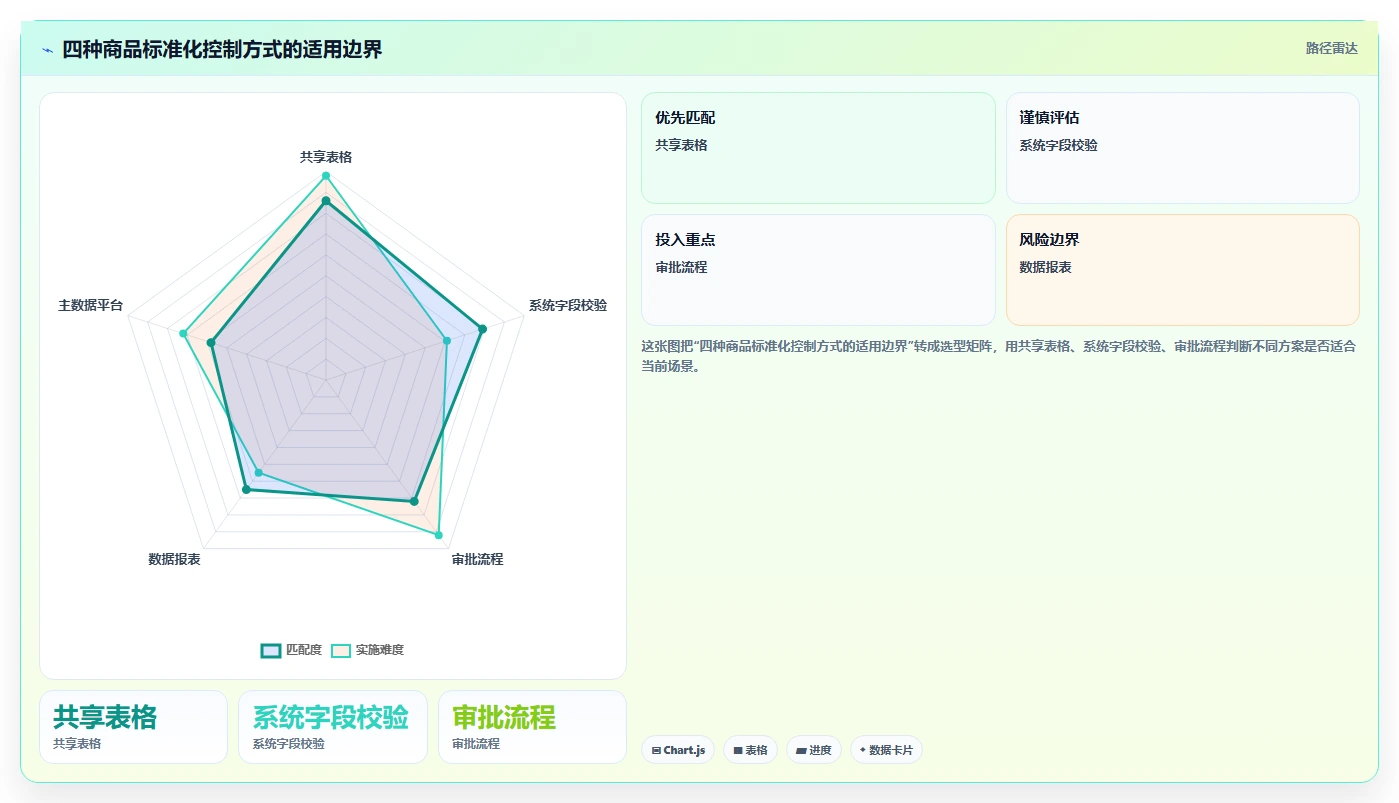Image resolution: width=1399 pixels, height=803 pixels.
Task: Click the 系统字段校验 text in 谨慎评估 card
Action: (x=1058, y=145)
